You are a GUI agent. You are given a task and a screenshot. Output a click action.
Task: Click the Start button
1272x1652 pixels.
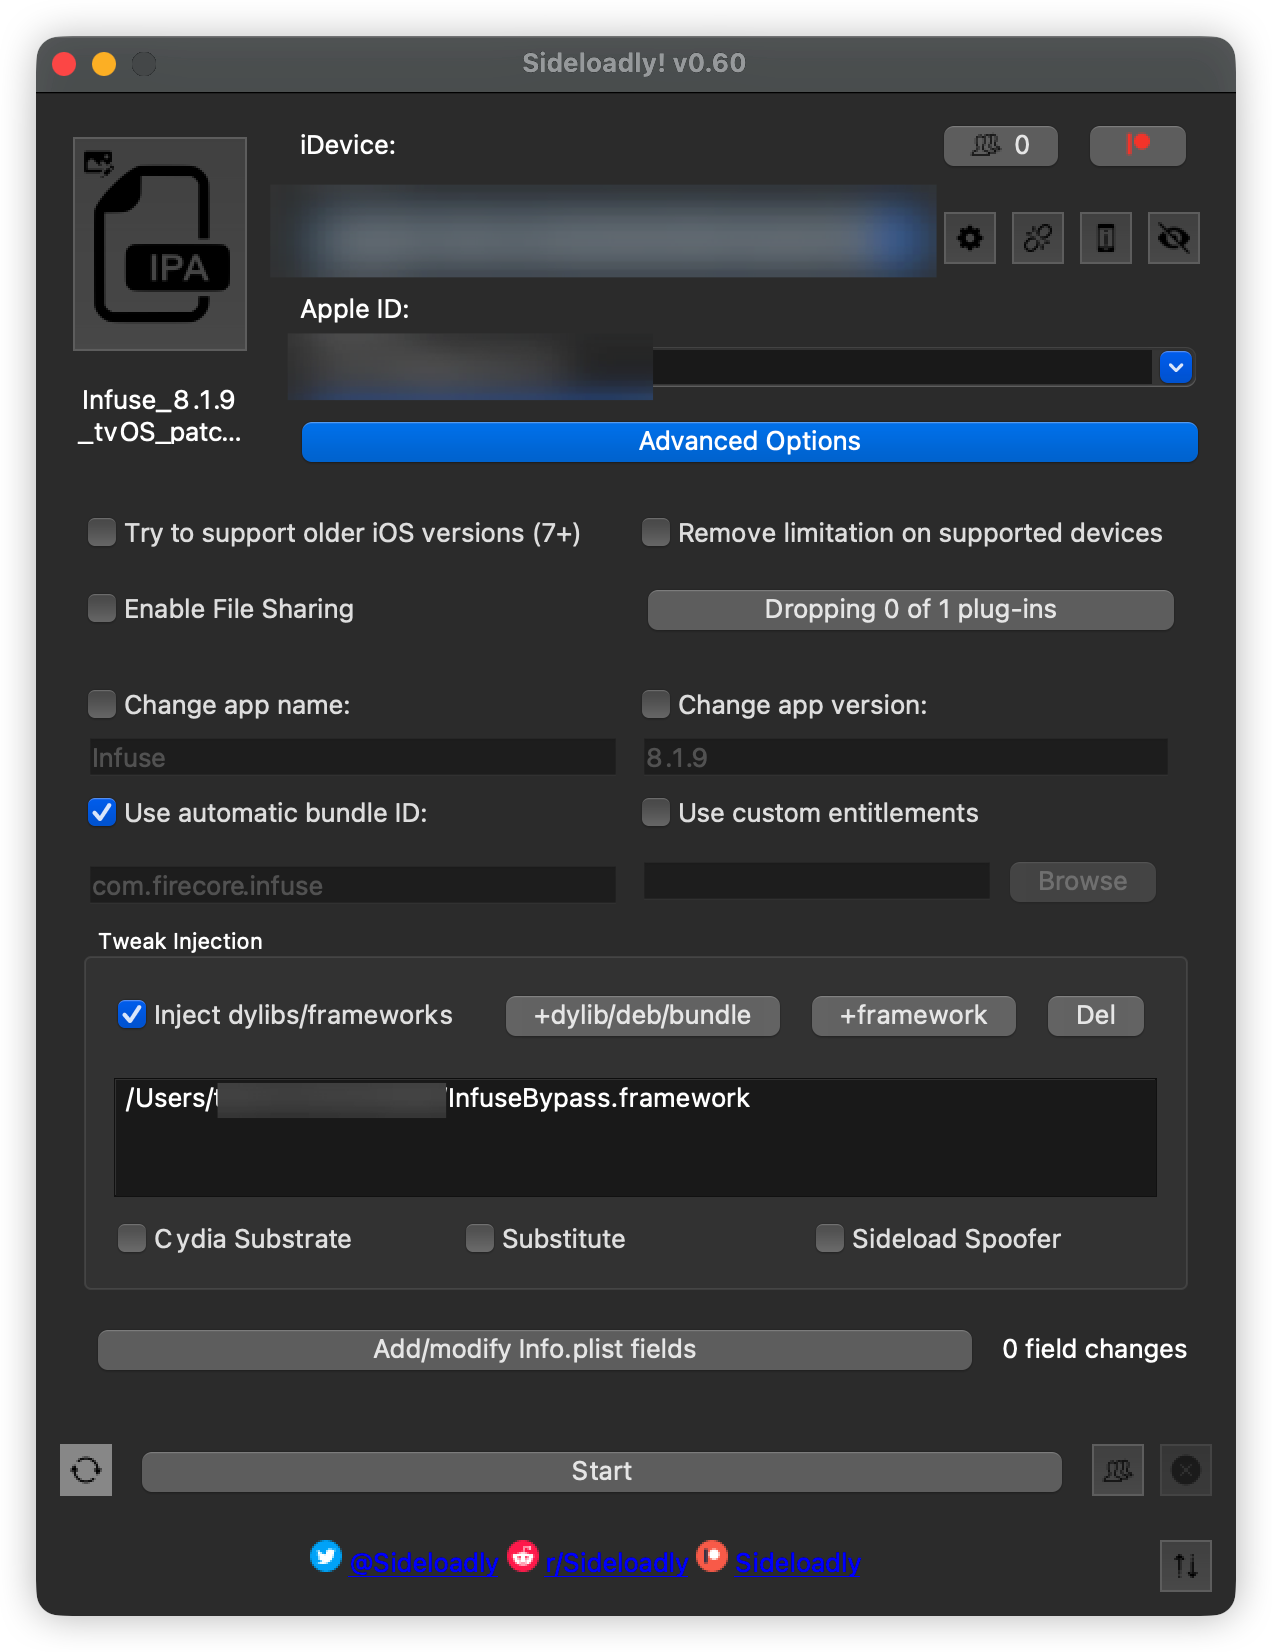602,1472
